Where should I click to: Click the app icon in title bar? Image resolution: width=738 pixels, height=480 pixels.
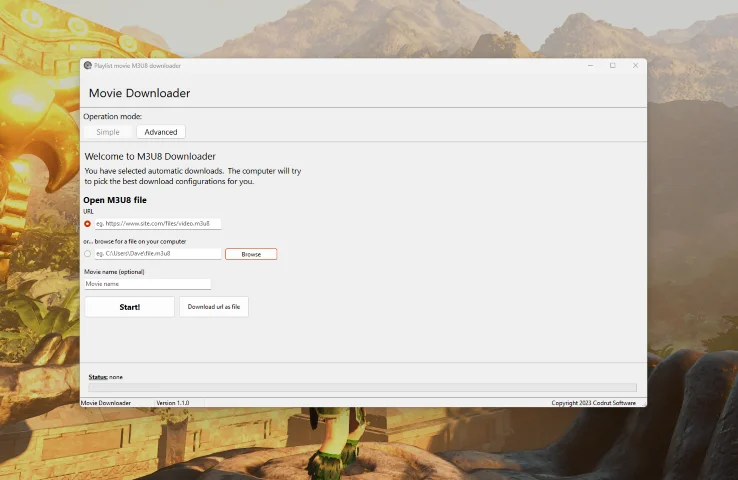tap(88, 65)
